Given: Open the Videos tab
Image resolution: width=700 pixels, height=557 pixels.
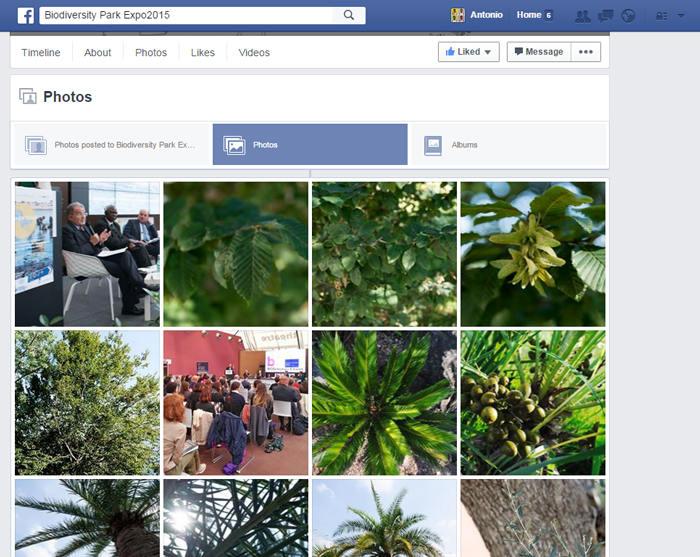Looking at the screenshot, I should pyautogui.click(x=254, y=53).
